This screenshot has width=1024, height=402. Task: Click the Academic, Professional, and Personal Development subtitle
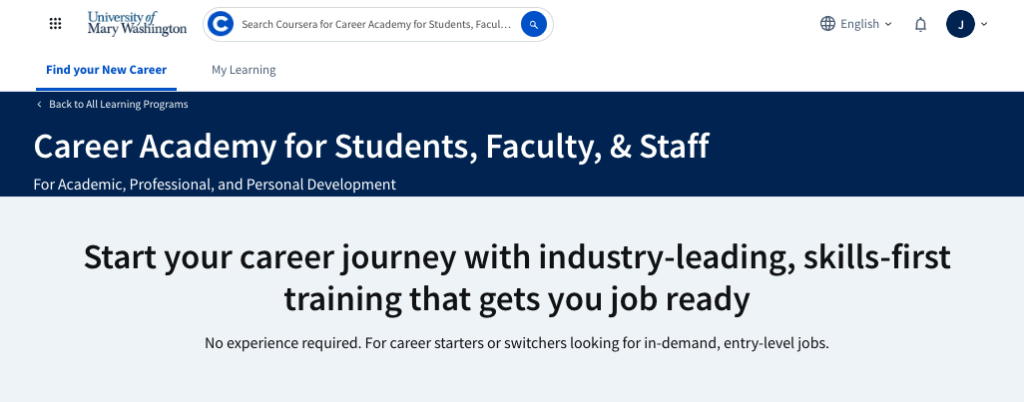215,184
